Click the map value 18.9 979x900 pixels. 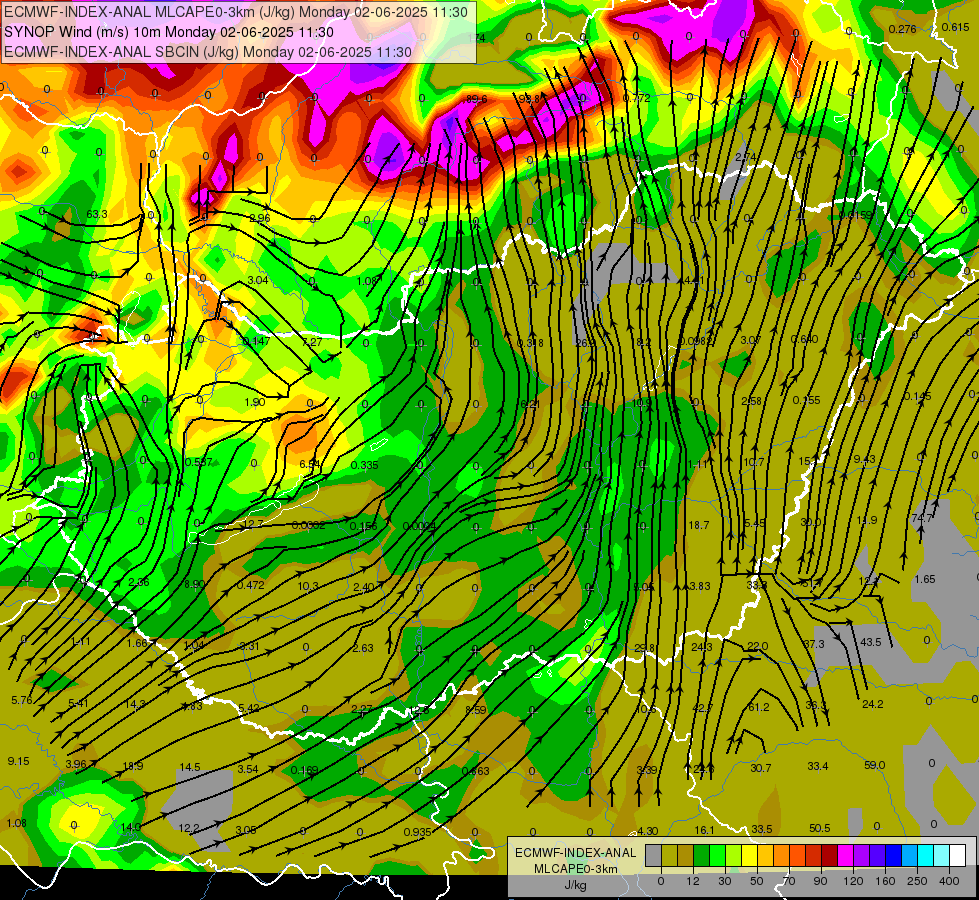[x=132, y=766]
